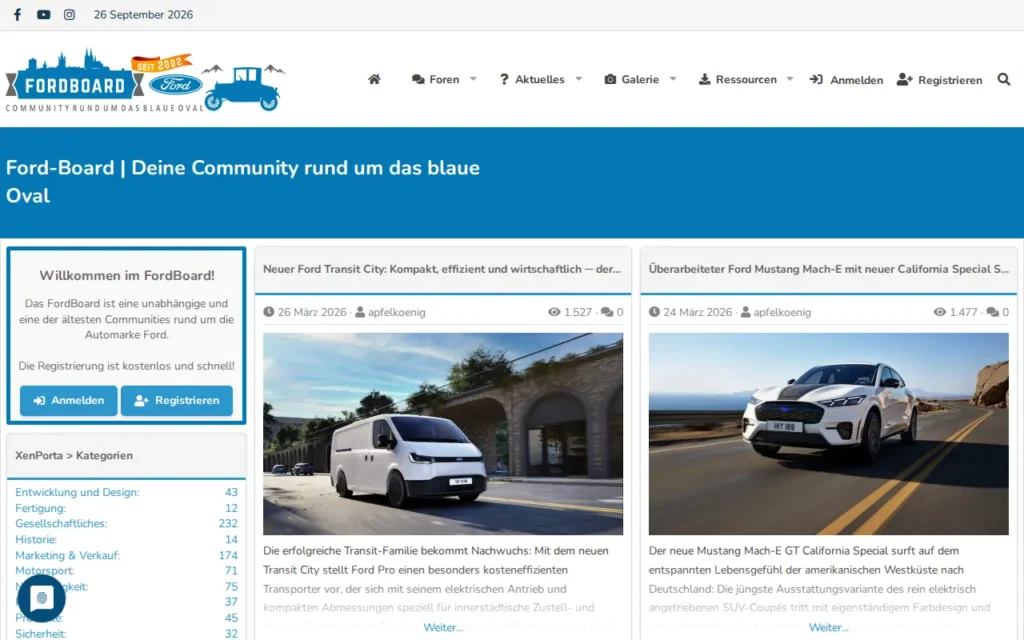Open the floating privacy fingerprint icon
This screenshot has width=1024, height=640.
(x=41, y=598)
